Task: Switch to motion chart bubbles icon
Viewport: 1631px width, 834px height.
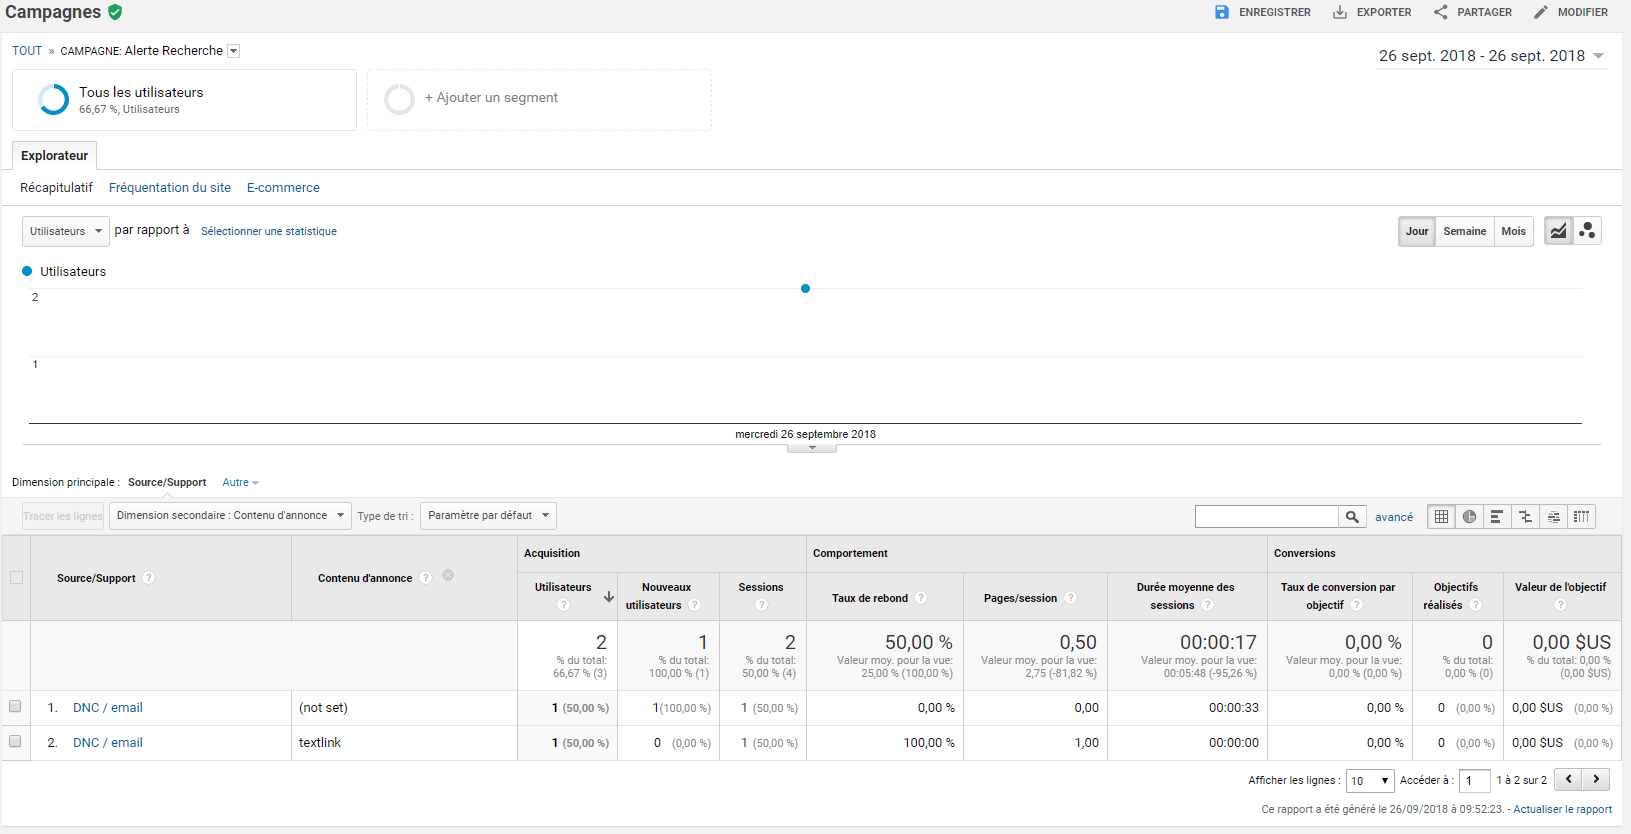Action: (1587, 231)
